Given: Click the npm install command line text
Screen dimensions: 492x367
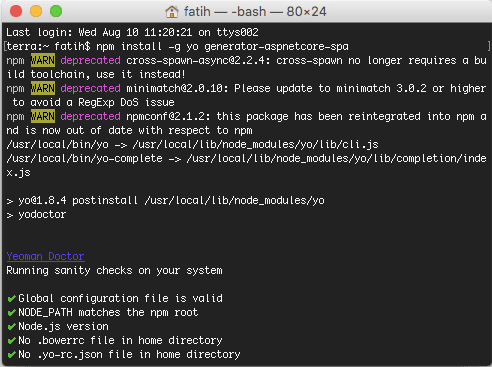Looking at the screenshot, I should pos(222,46).
